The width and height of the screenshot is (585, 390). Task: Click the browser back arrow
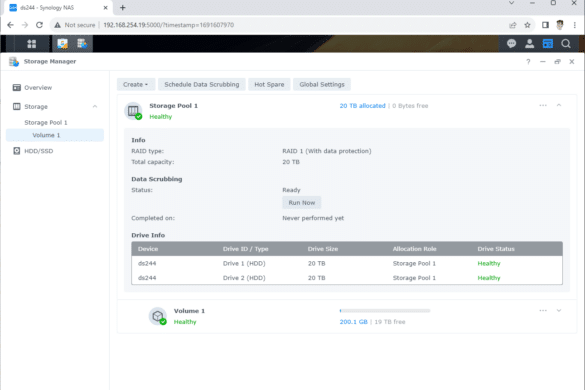(x=10, y=25)
